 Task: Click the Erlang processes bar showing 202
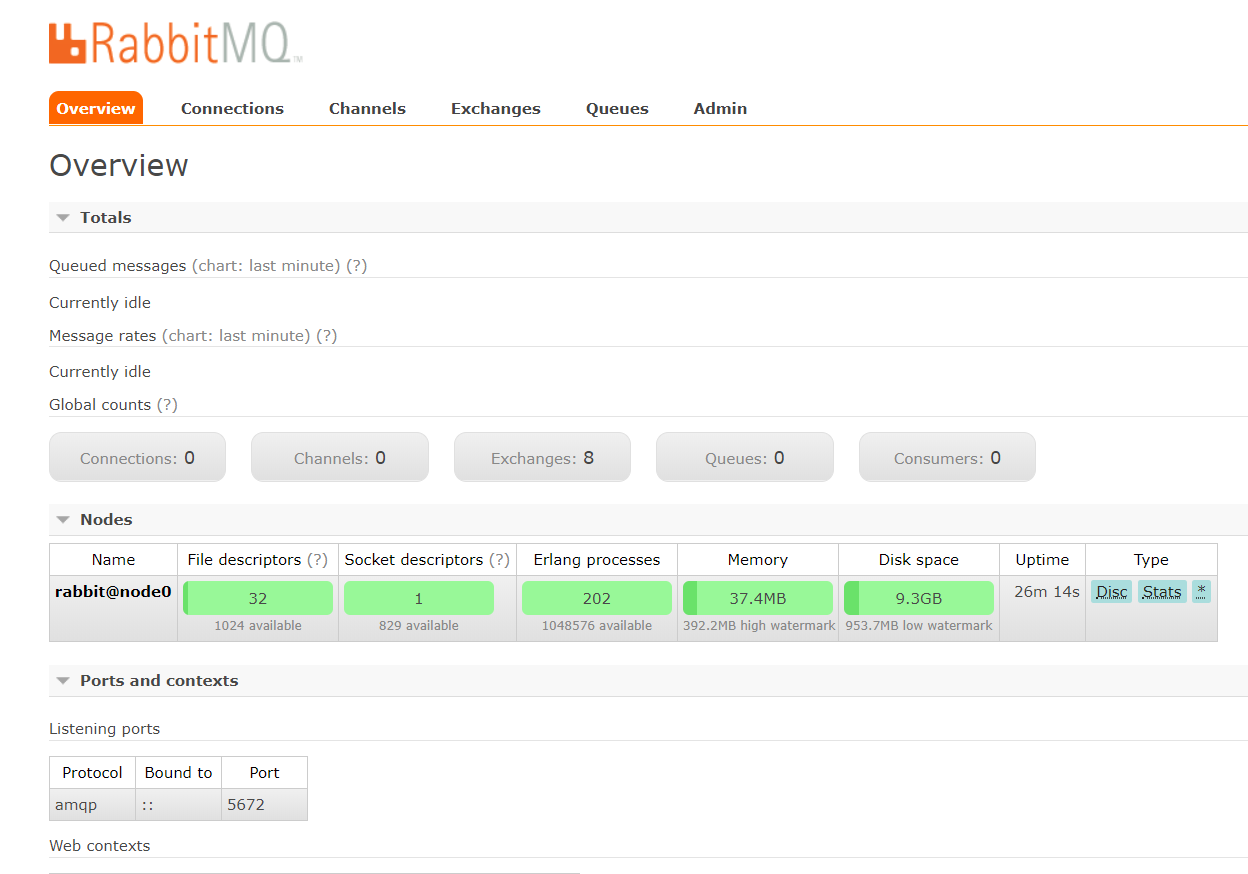coord(597,598)
